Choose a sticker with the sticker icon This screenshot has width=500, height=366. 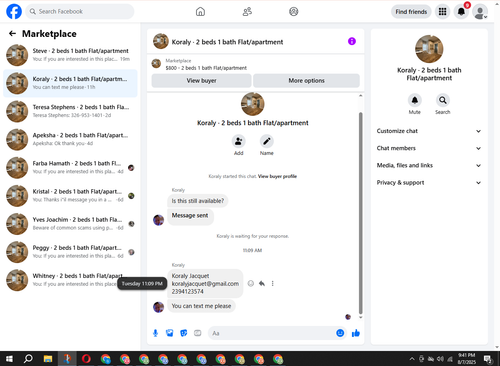[x=184, y=333]
